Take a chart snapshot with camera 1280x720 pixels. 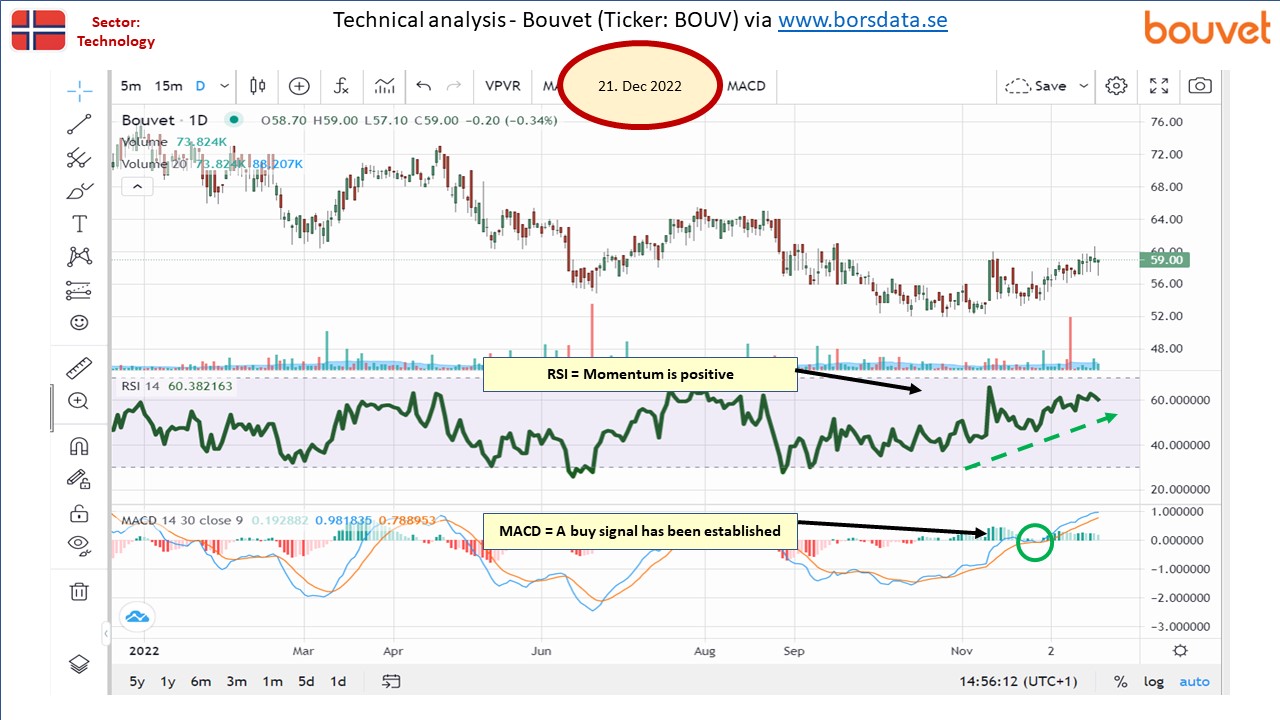click(1200, 86)
